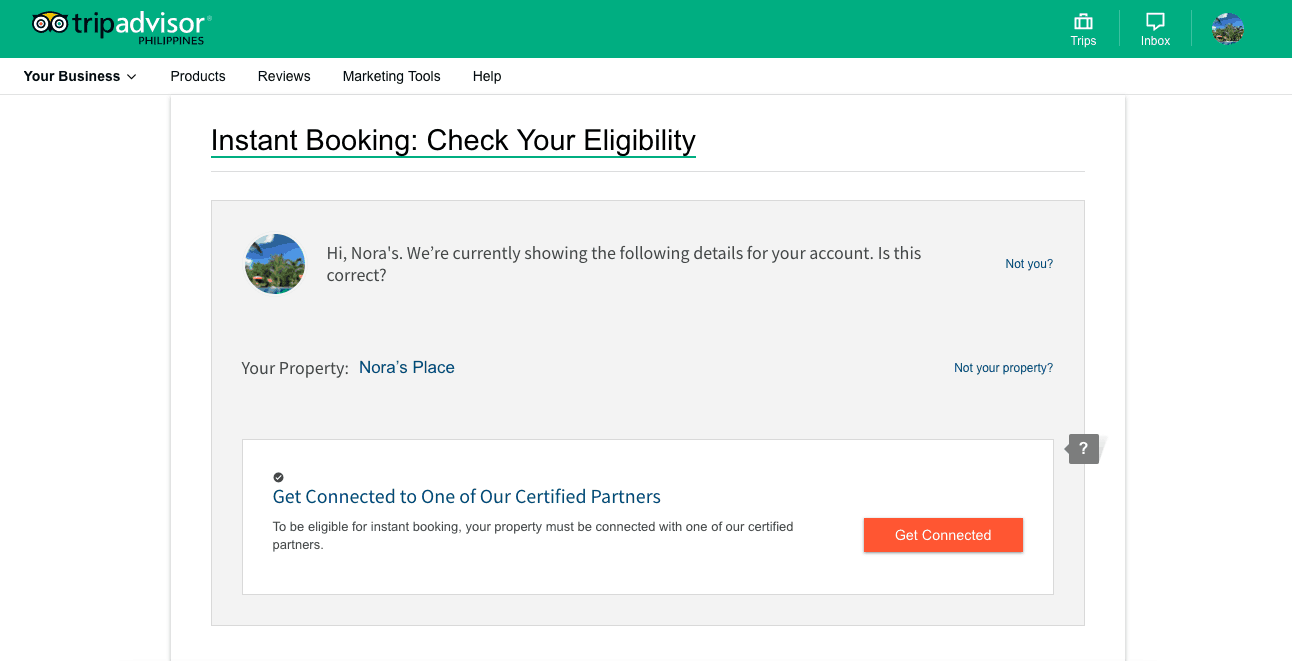Go to the Reviews menu item

pyautogui.click(x=284, y=76)
